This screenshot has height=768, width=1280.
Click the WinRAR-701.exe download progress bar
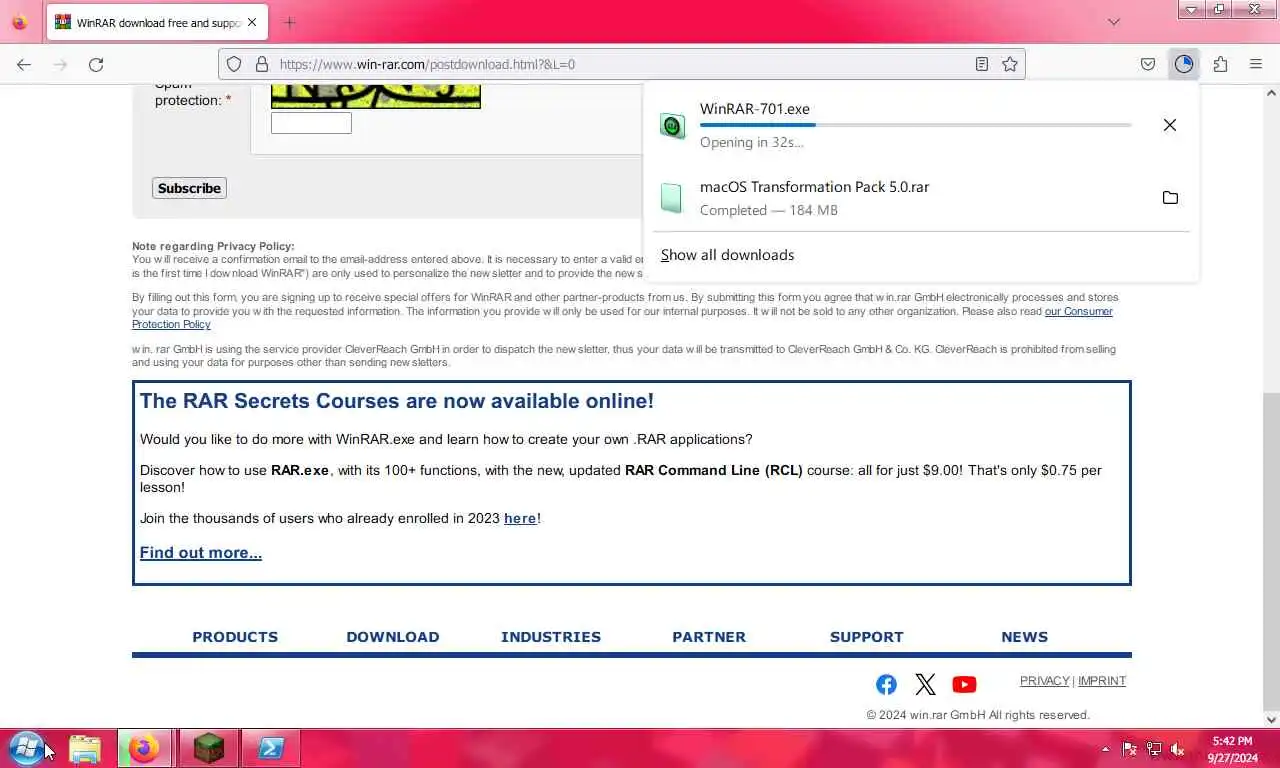point(915,125)
